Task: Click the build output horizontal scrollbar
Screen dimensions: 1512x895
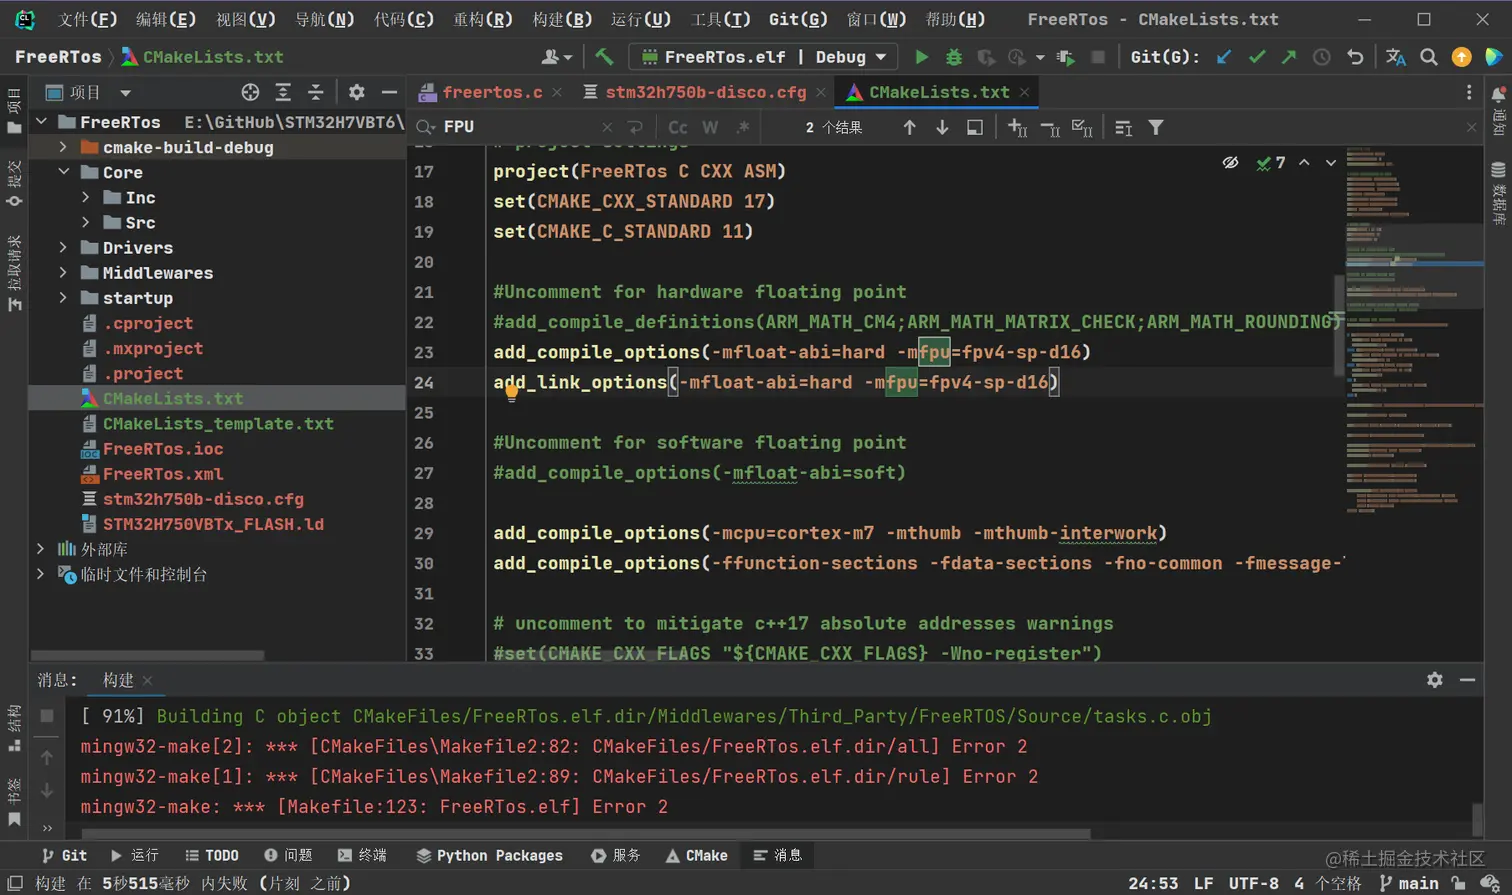Action: [586, 833]
